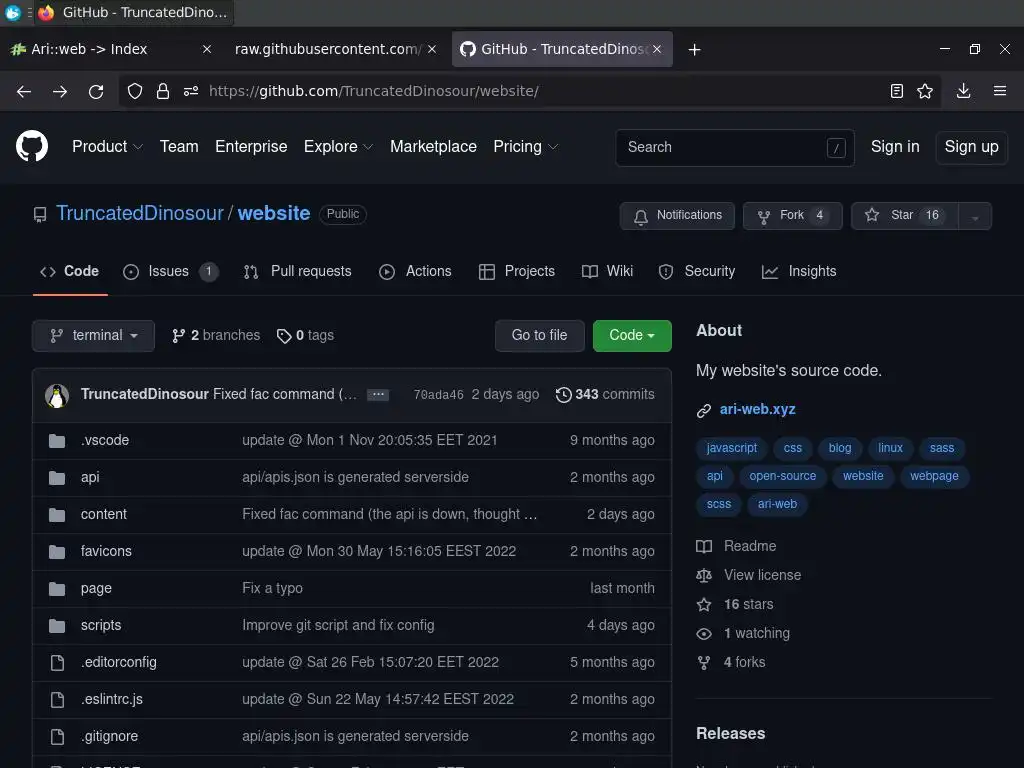This screenshot has height=768, width=1024.
Task: Expand the Star lists dropdown arrow
Action: tap(975, 216)
